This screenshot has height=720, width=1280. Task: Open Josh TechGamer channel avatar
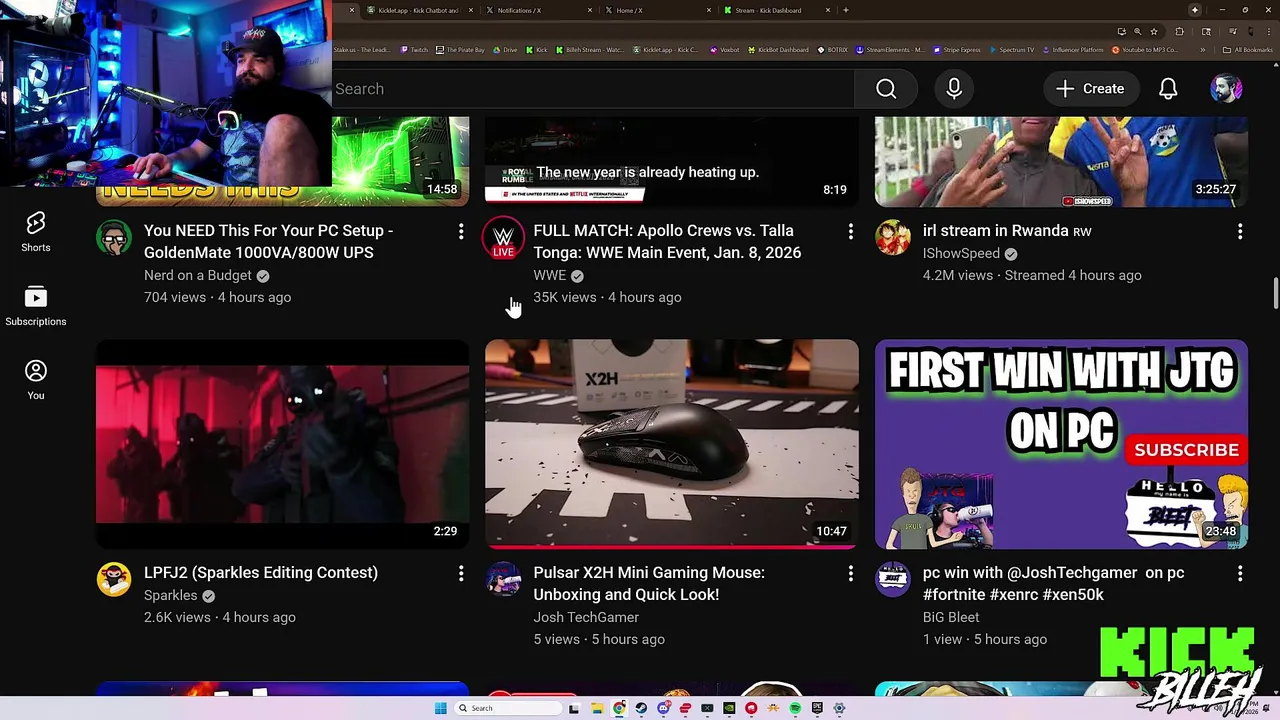[x=503, y=580]
